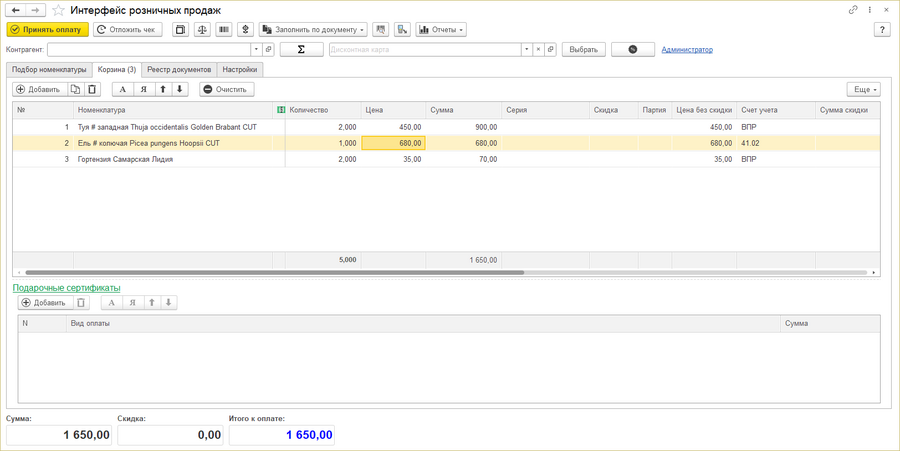Click the help question mark button
The width and height of the screenshot is (900, 451).
coord(882,30)
